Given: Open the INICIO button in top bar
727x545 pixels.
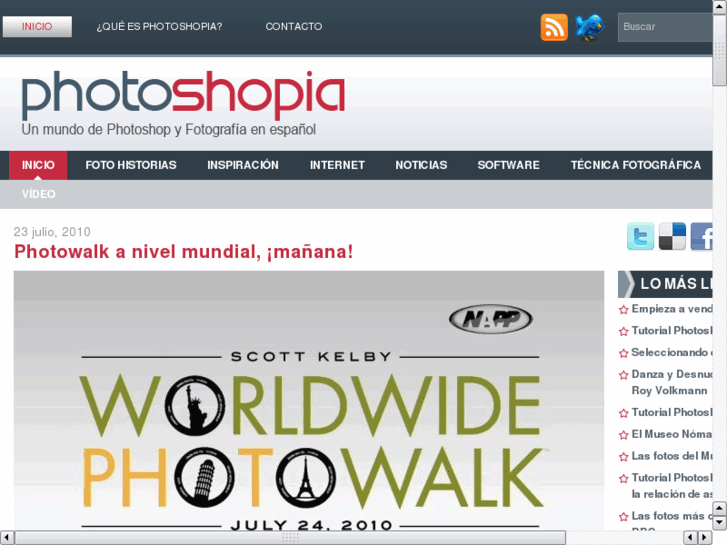Looking at the screenshot, I should tap(37, 26).
